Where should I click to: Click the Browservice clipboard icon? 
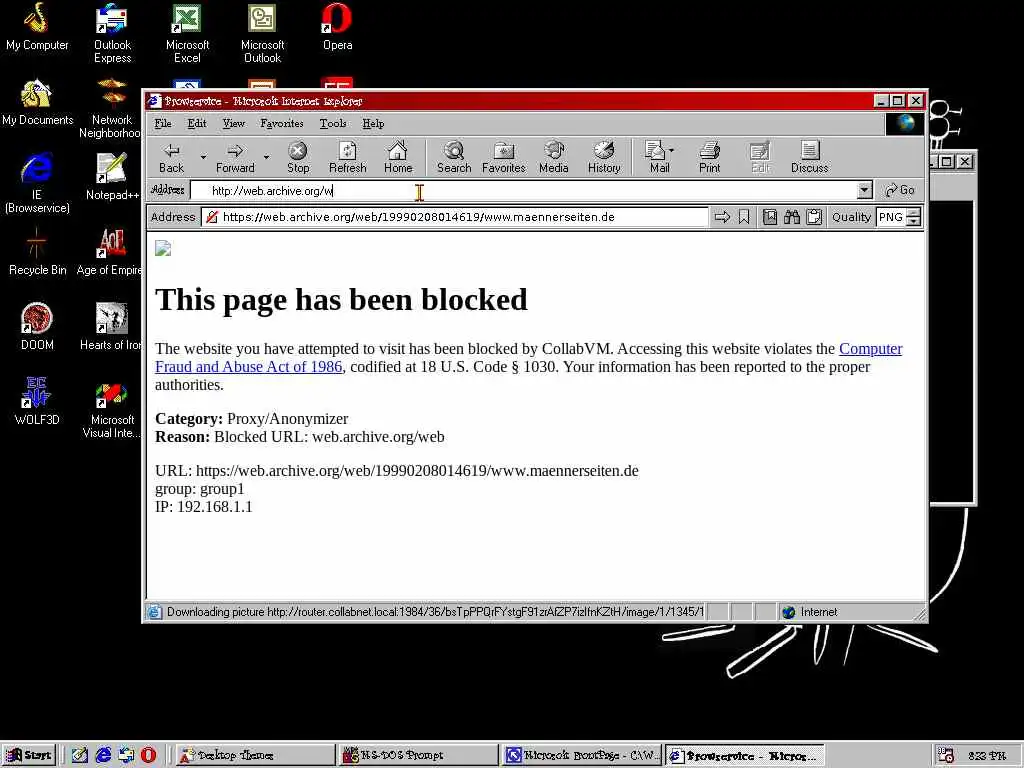814,217
